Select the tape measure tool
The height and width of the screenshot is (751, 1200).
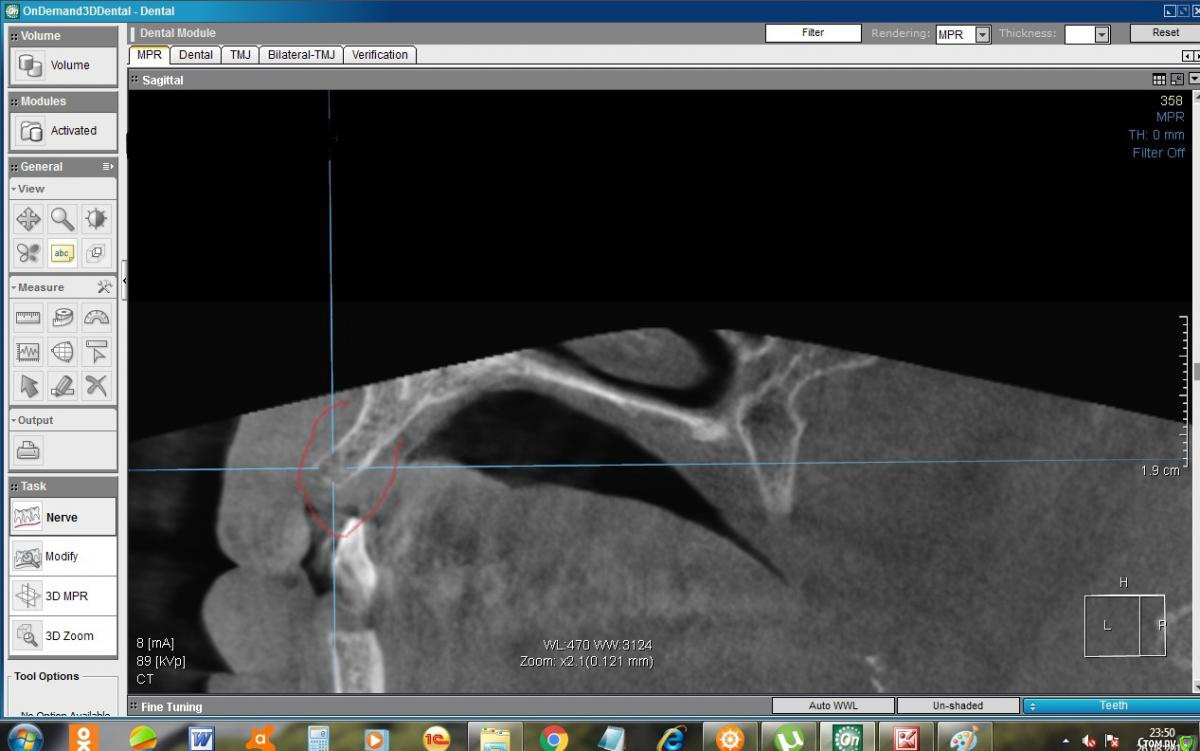pyautogui.click(x=63, y=318)
